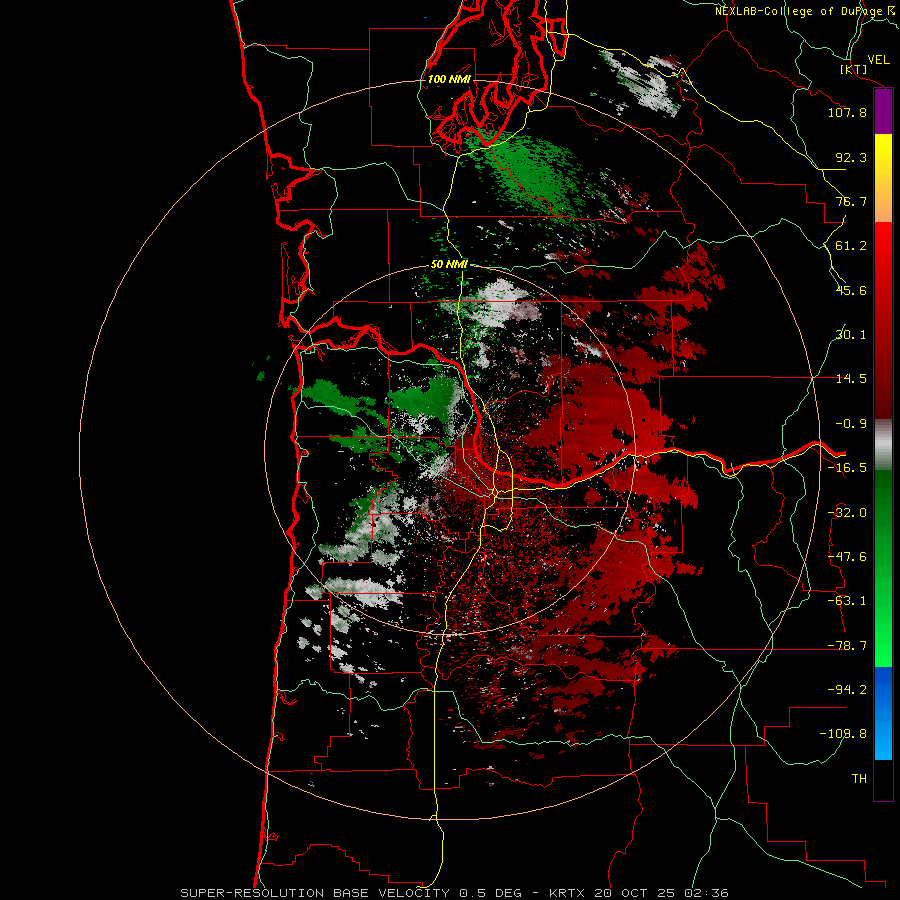This screenshot has width=900, height=900.
Task: Click the 50 NMI range ring label
Action: pos(449,264)
